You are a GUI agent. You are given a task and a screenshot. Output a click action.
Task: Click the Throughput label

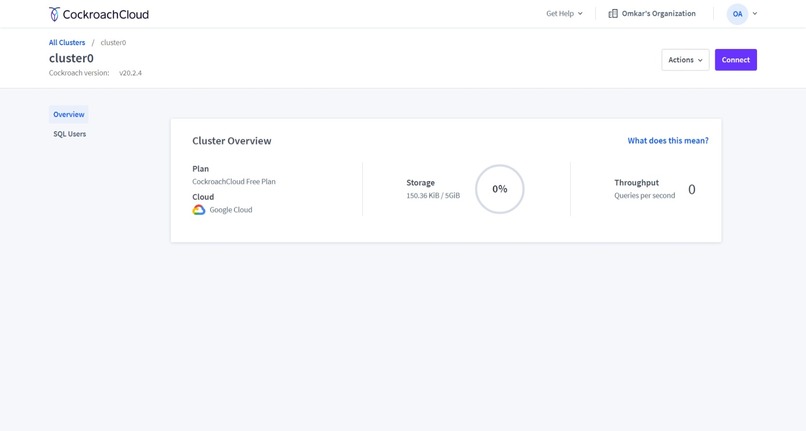pos(636,183)
